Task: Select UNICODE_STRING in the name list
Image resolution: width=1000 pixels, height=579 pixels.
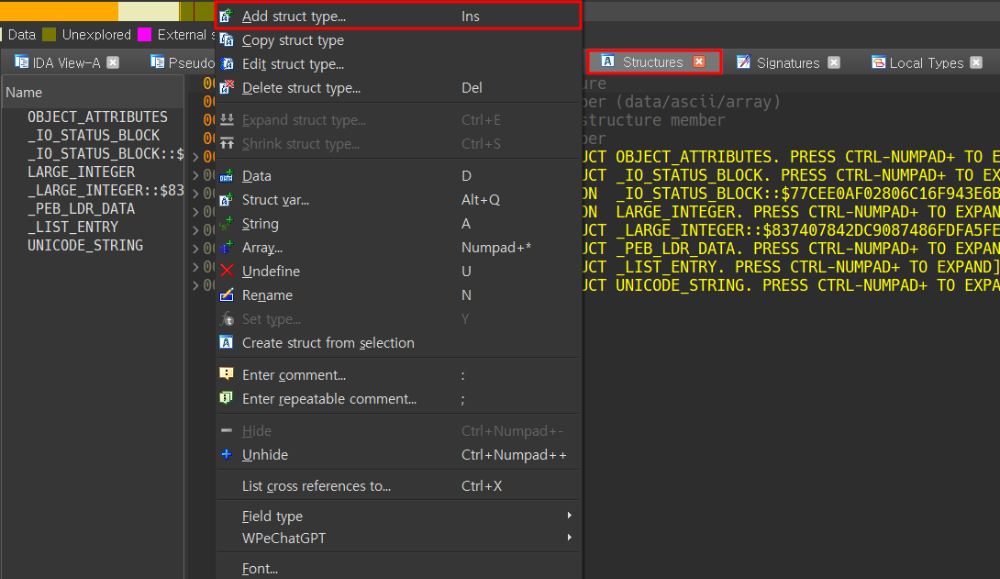Action: coord(85,246)
